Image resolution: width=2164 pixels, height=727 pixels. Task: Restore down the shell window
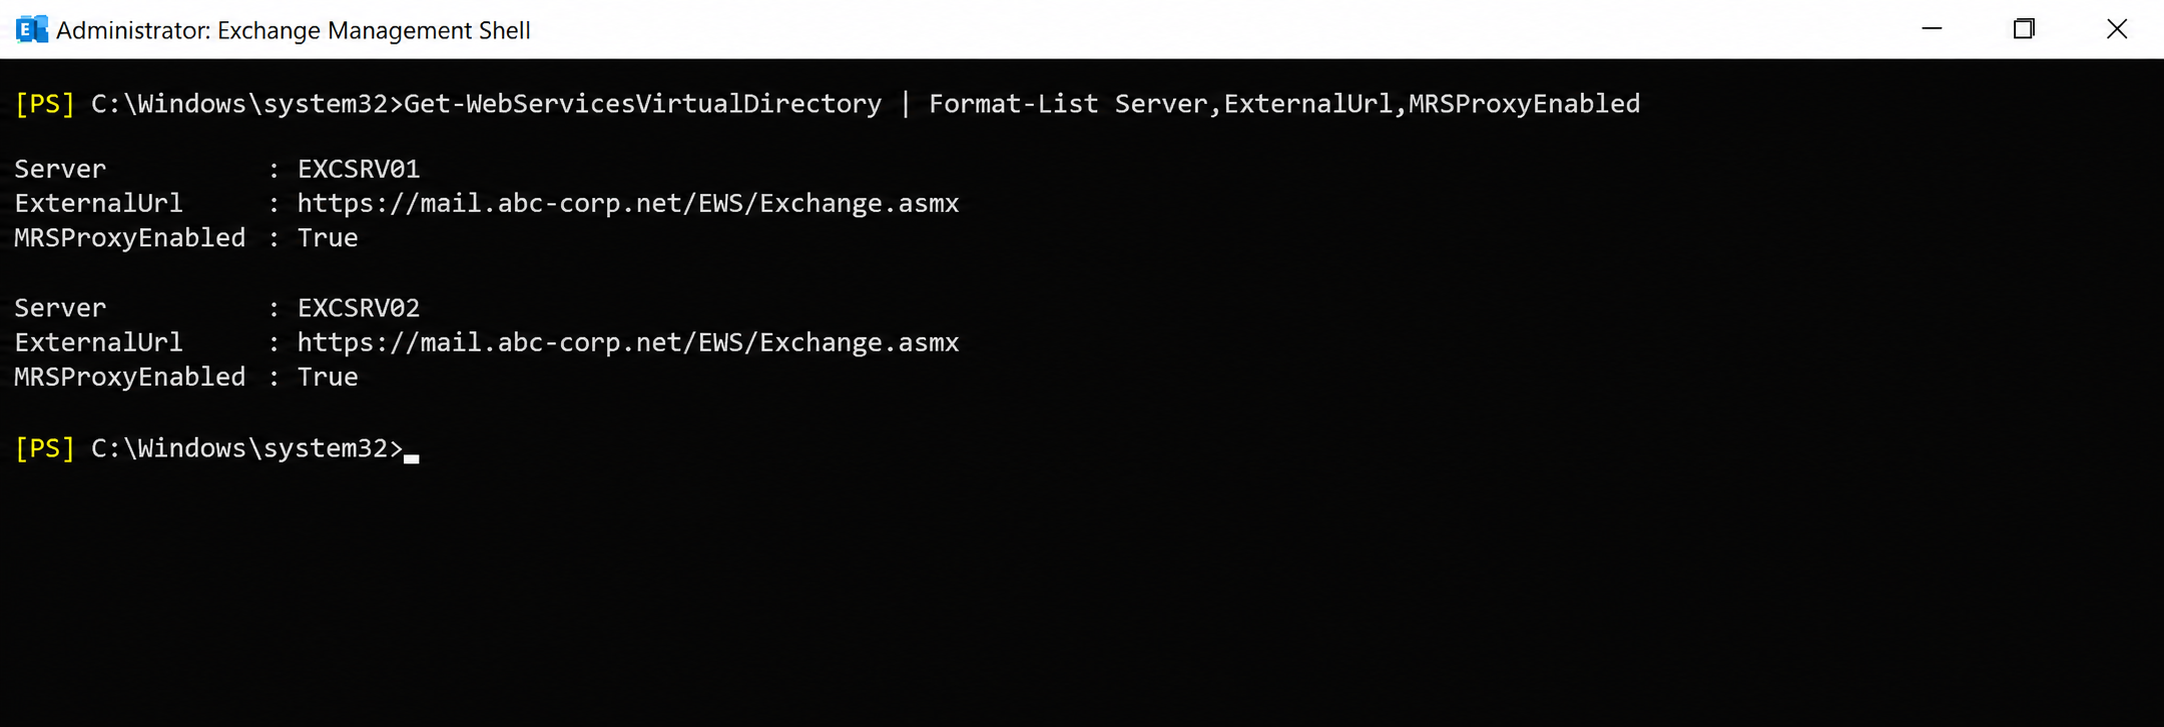pyautogui.click(x=2024, y=29)
